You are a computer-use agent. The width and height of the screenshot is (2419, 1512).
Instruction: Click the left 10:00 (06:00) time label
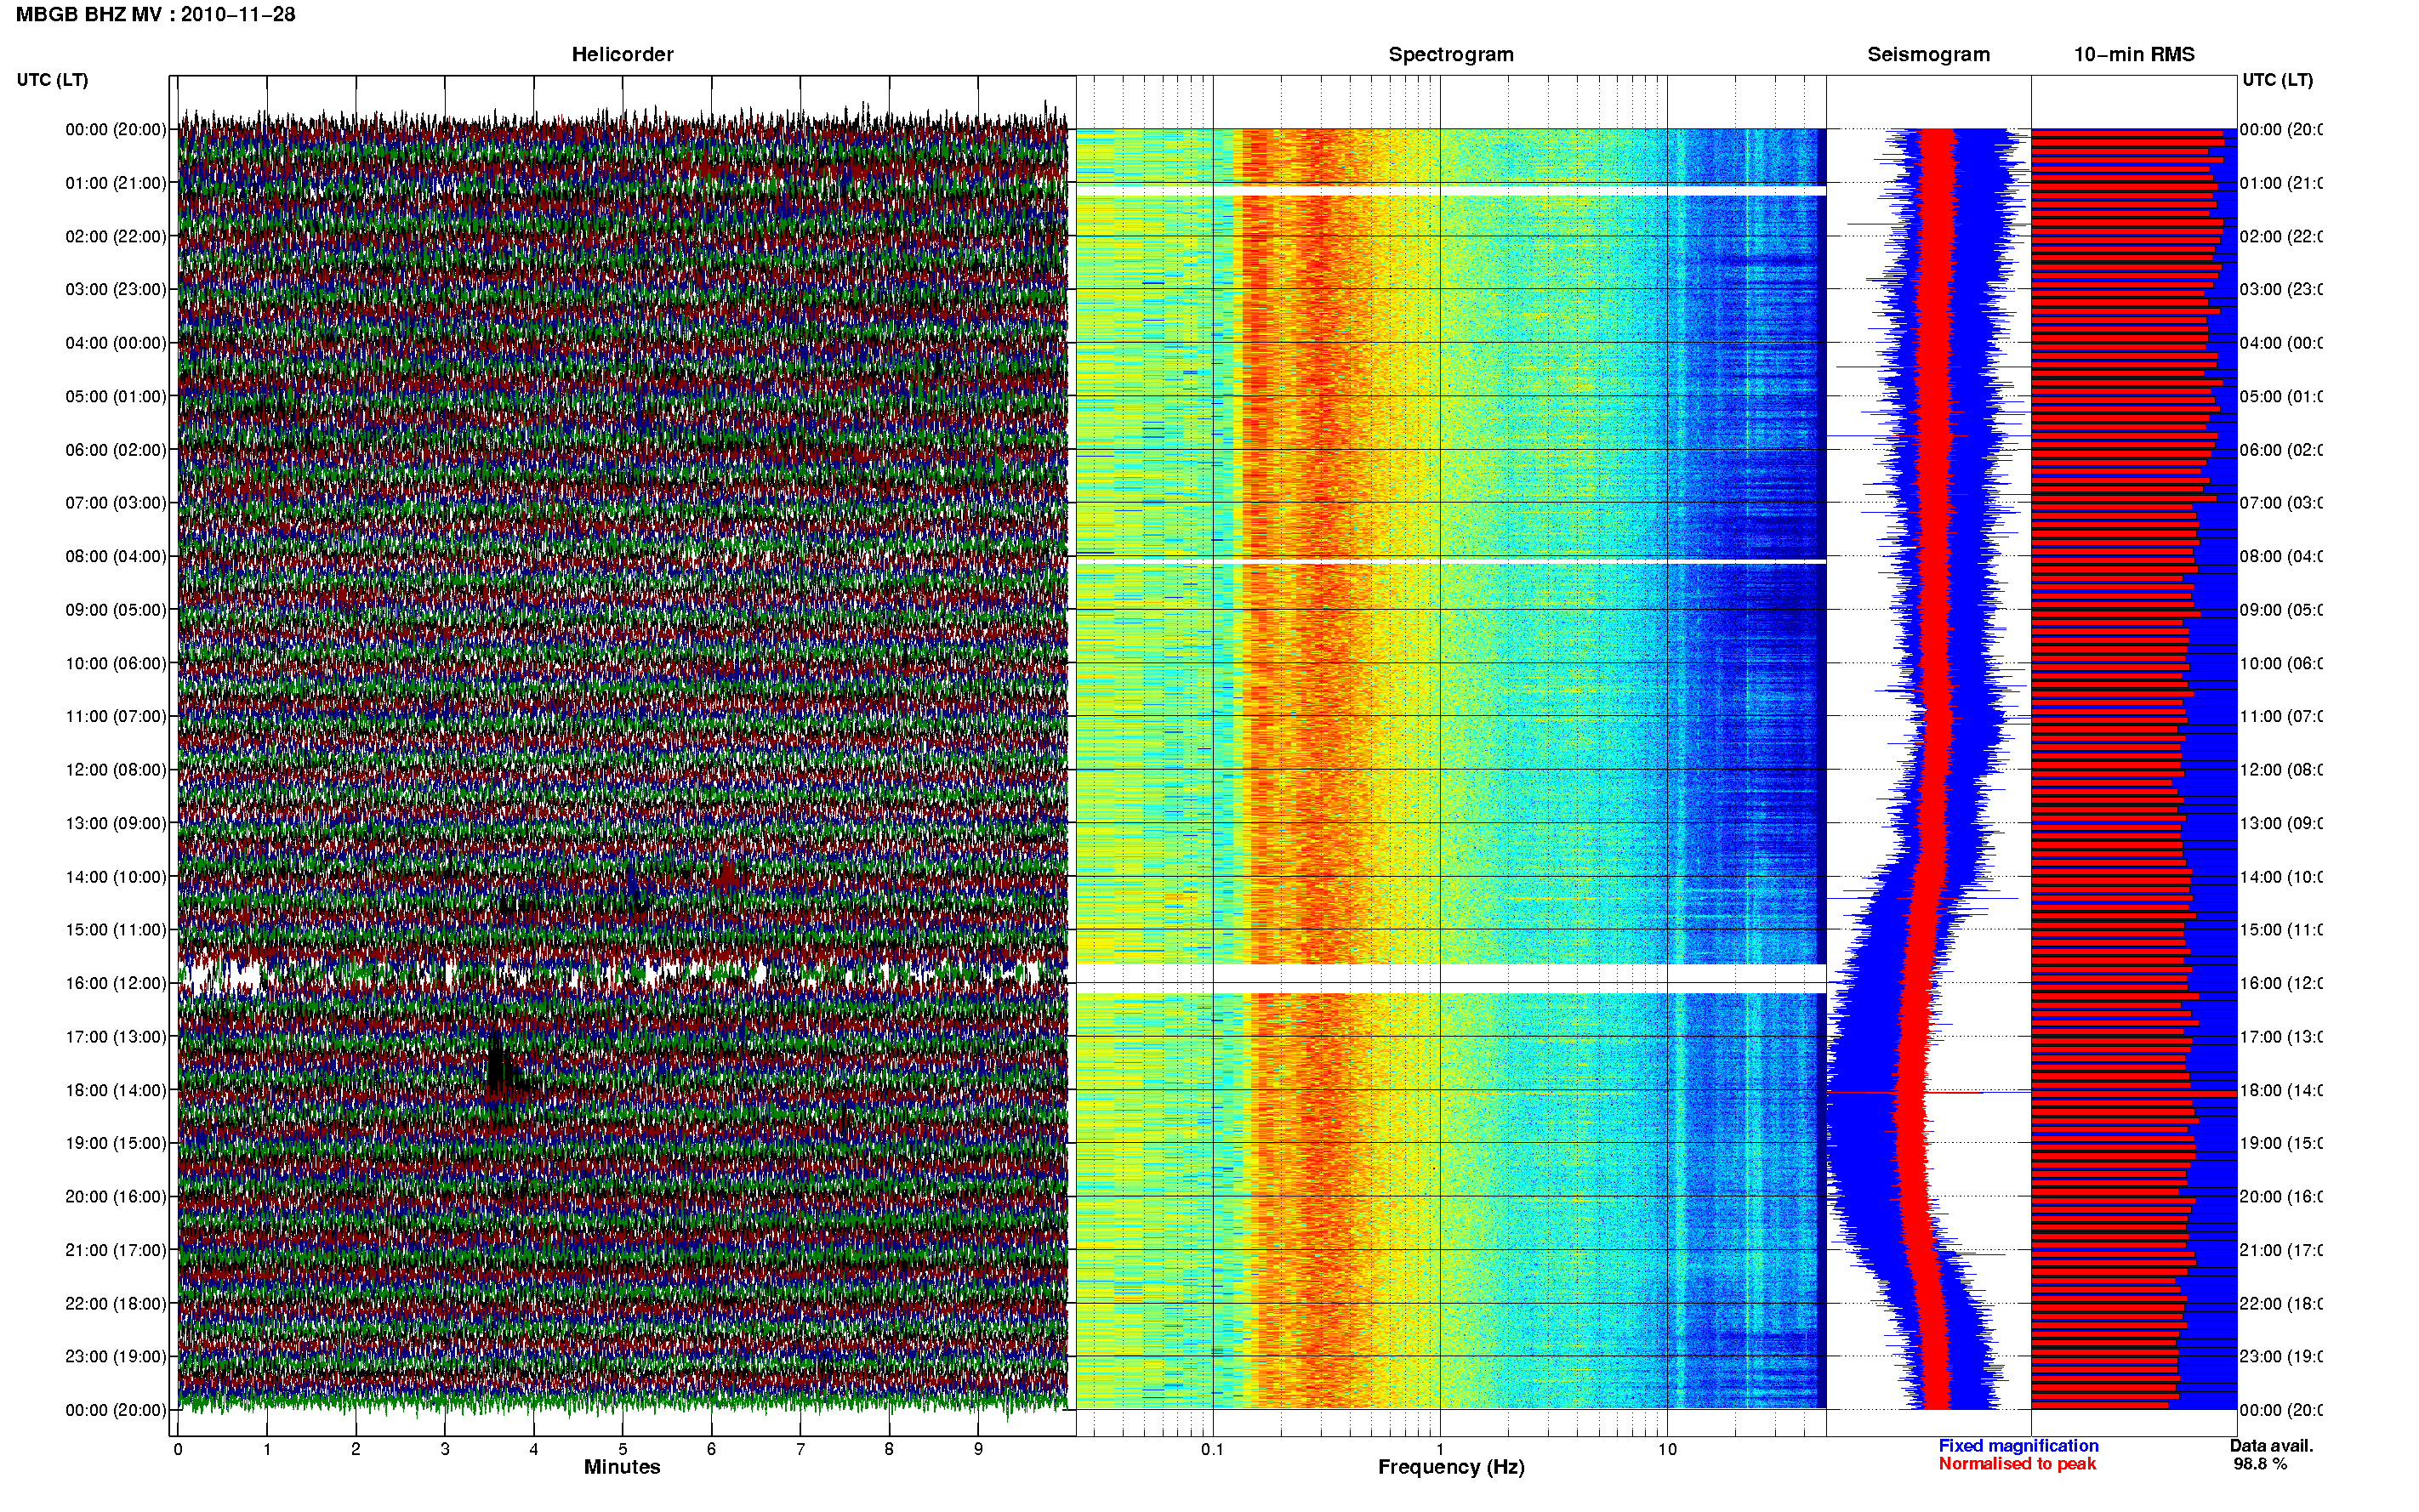116,663
